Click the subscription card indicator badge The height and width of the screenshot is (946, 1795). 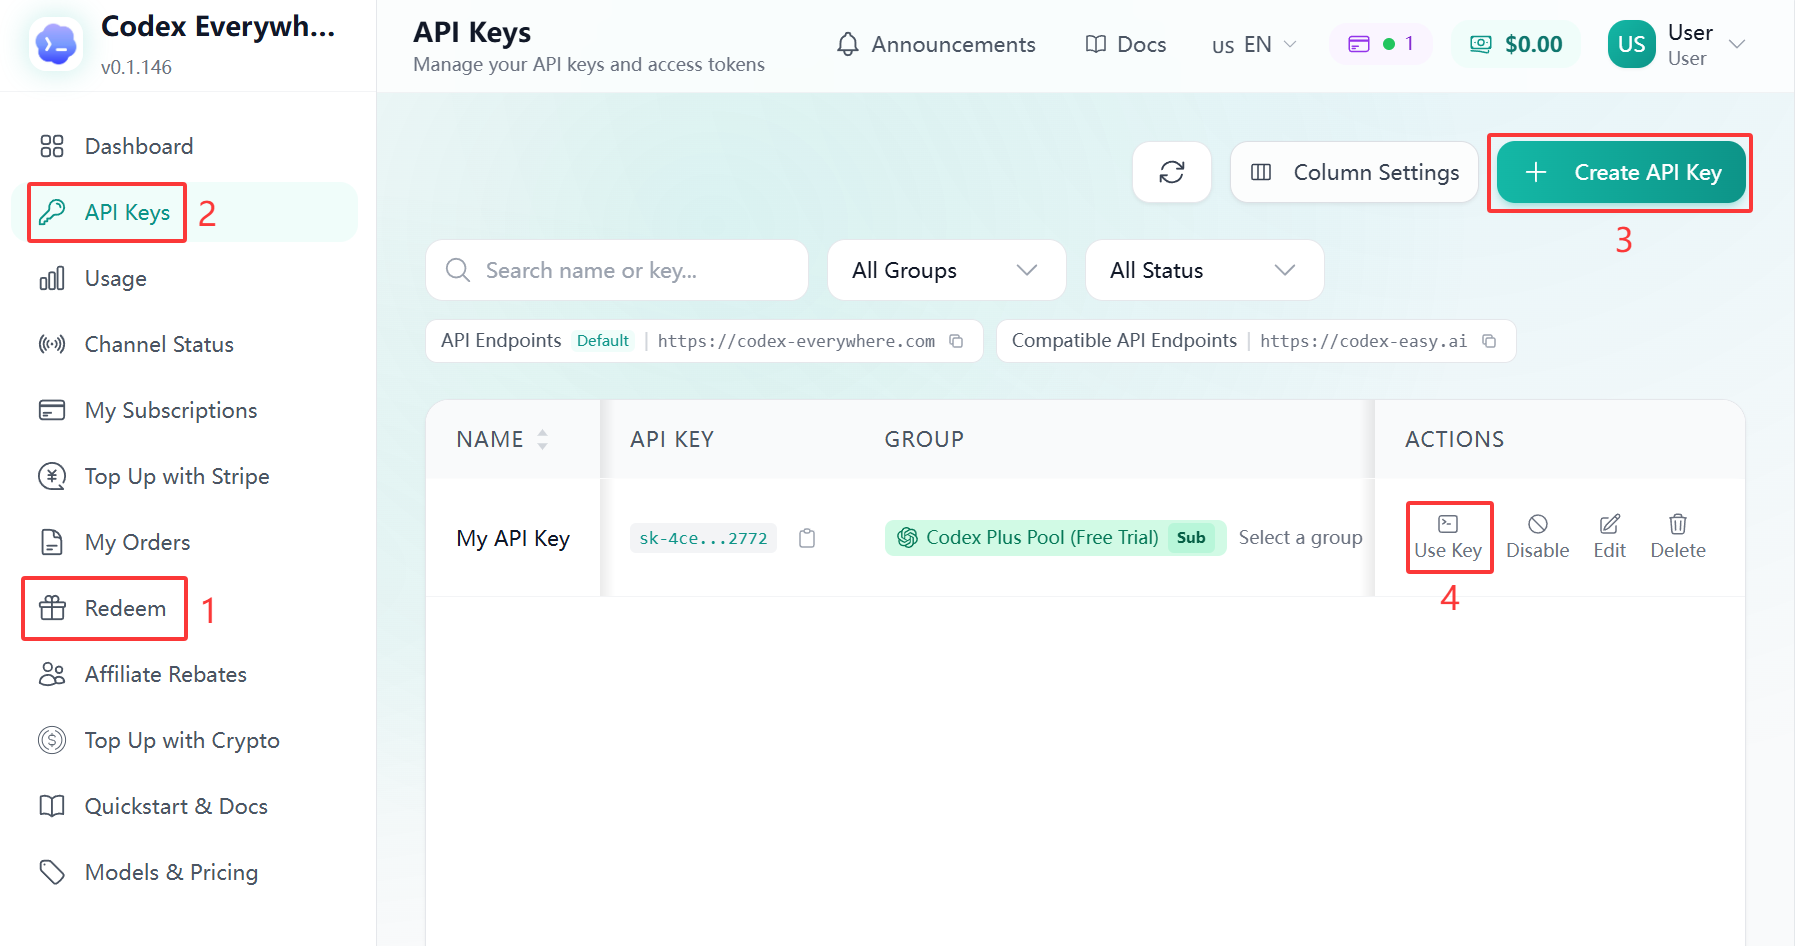[x=1381, y=44]
